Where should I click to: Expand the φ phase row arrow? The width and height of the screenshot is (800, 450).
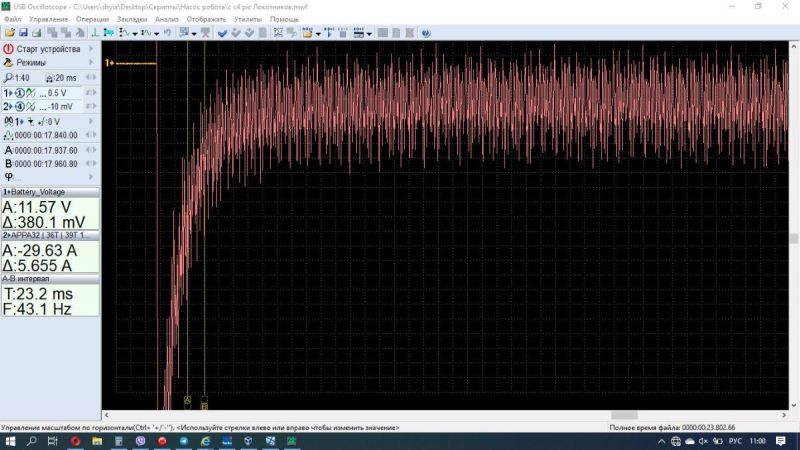pyautogui.click(x=91, y=176)
